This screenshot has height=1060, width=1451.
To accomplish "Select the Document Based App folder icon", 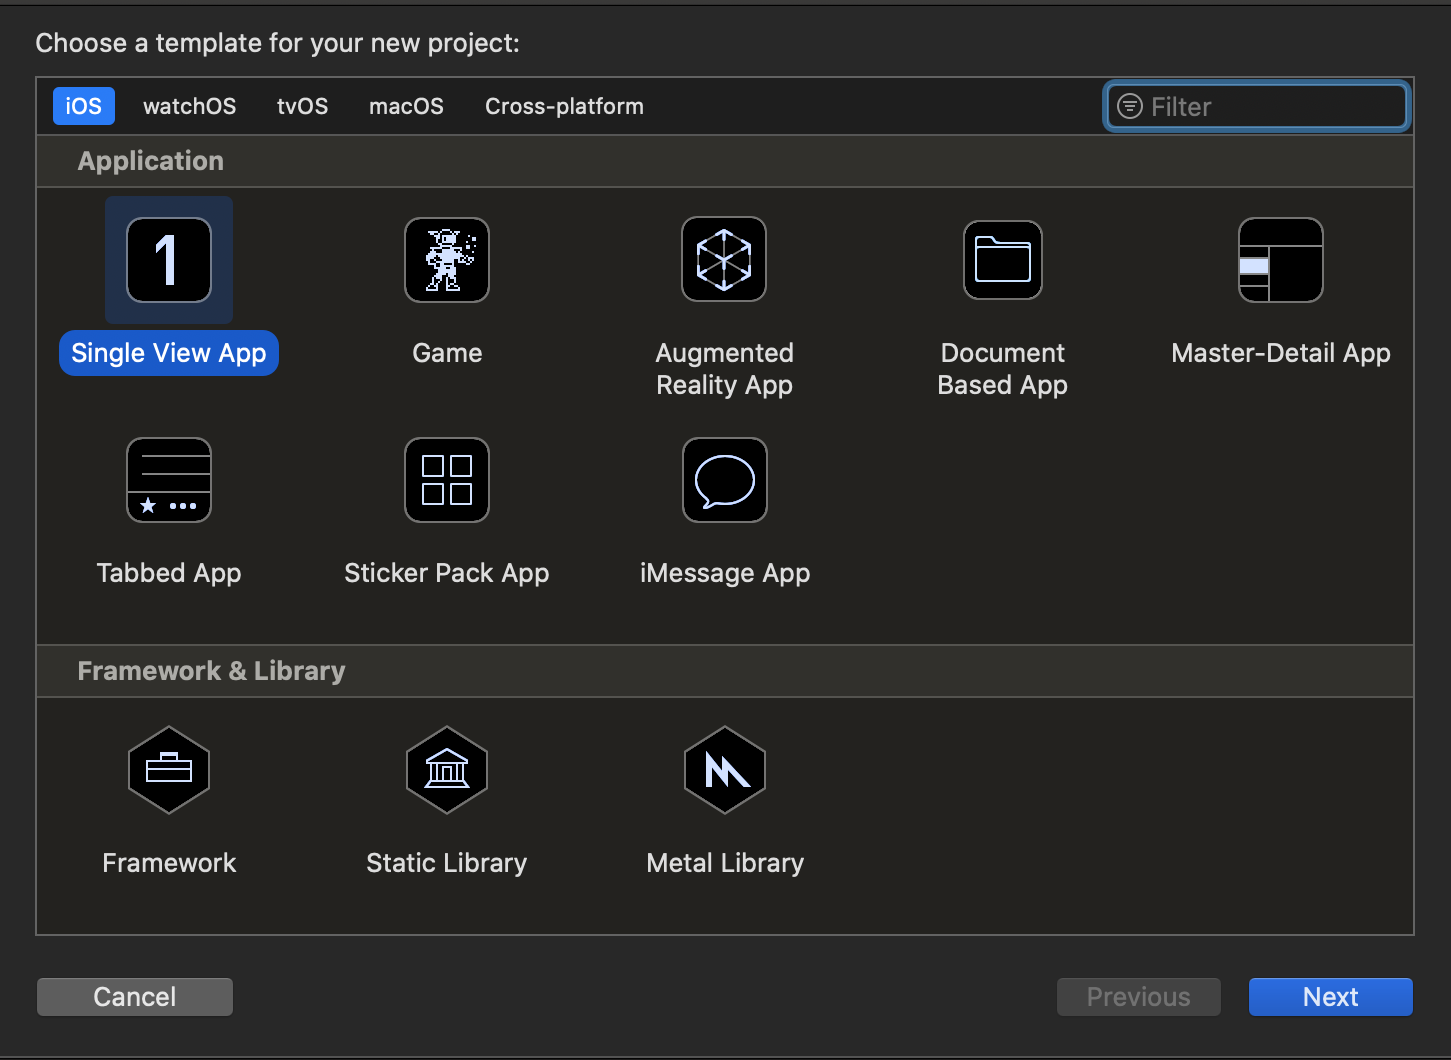I will [1003, 260].
